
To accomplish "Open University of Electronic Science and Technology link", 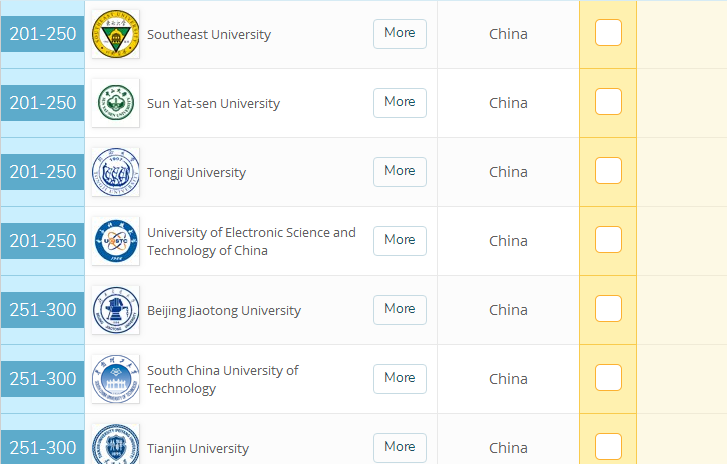I will [x=251, y=241].
